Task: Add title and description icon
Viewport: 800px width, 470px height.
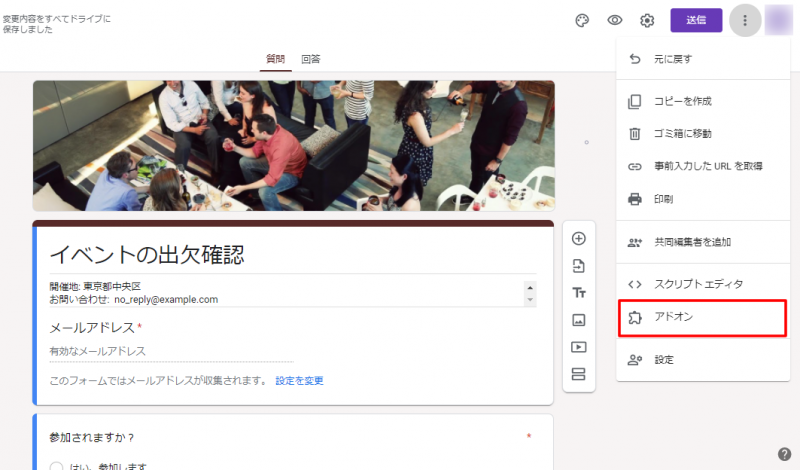Action: [x=578, y=293]
